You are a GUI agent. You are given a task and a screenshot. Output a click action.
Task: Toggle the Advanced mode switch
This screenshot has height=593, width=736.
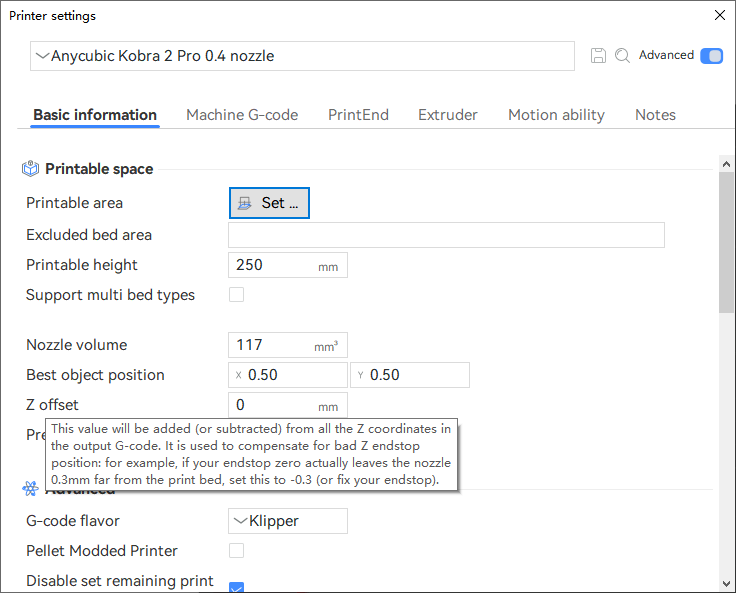[712, 56]
